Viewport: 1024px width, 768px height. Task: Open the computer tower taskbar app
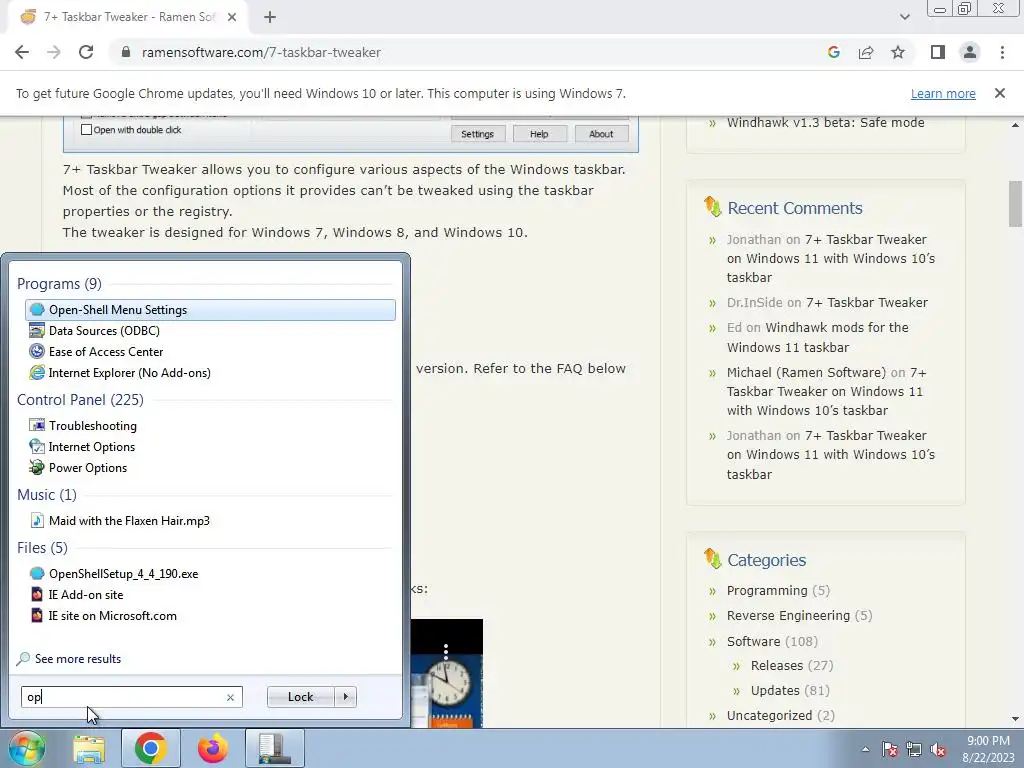pyautogui.click(x=275, y=748)
